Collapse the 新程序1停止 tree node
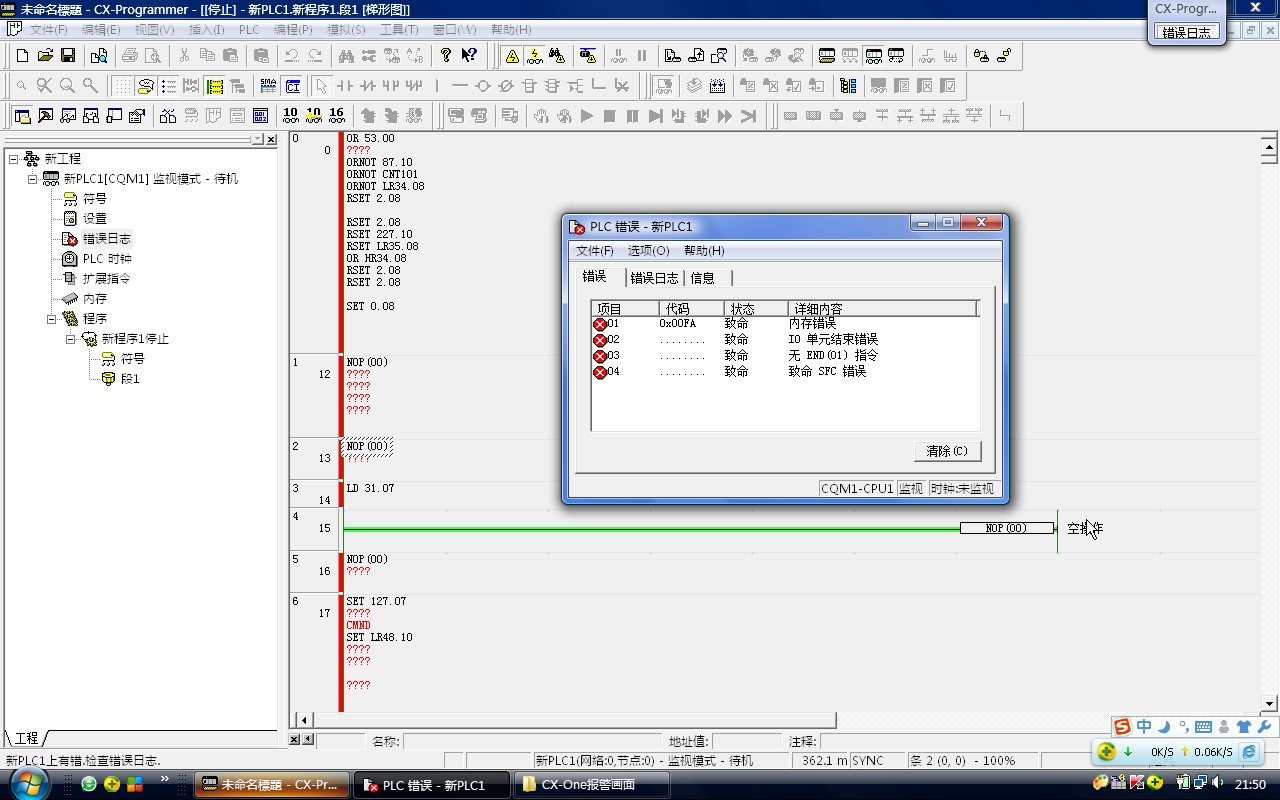This screenshot has height=800, width=1280. 71,339
